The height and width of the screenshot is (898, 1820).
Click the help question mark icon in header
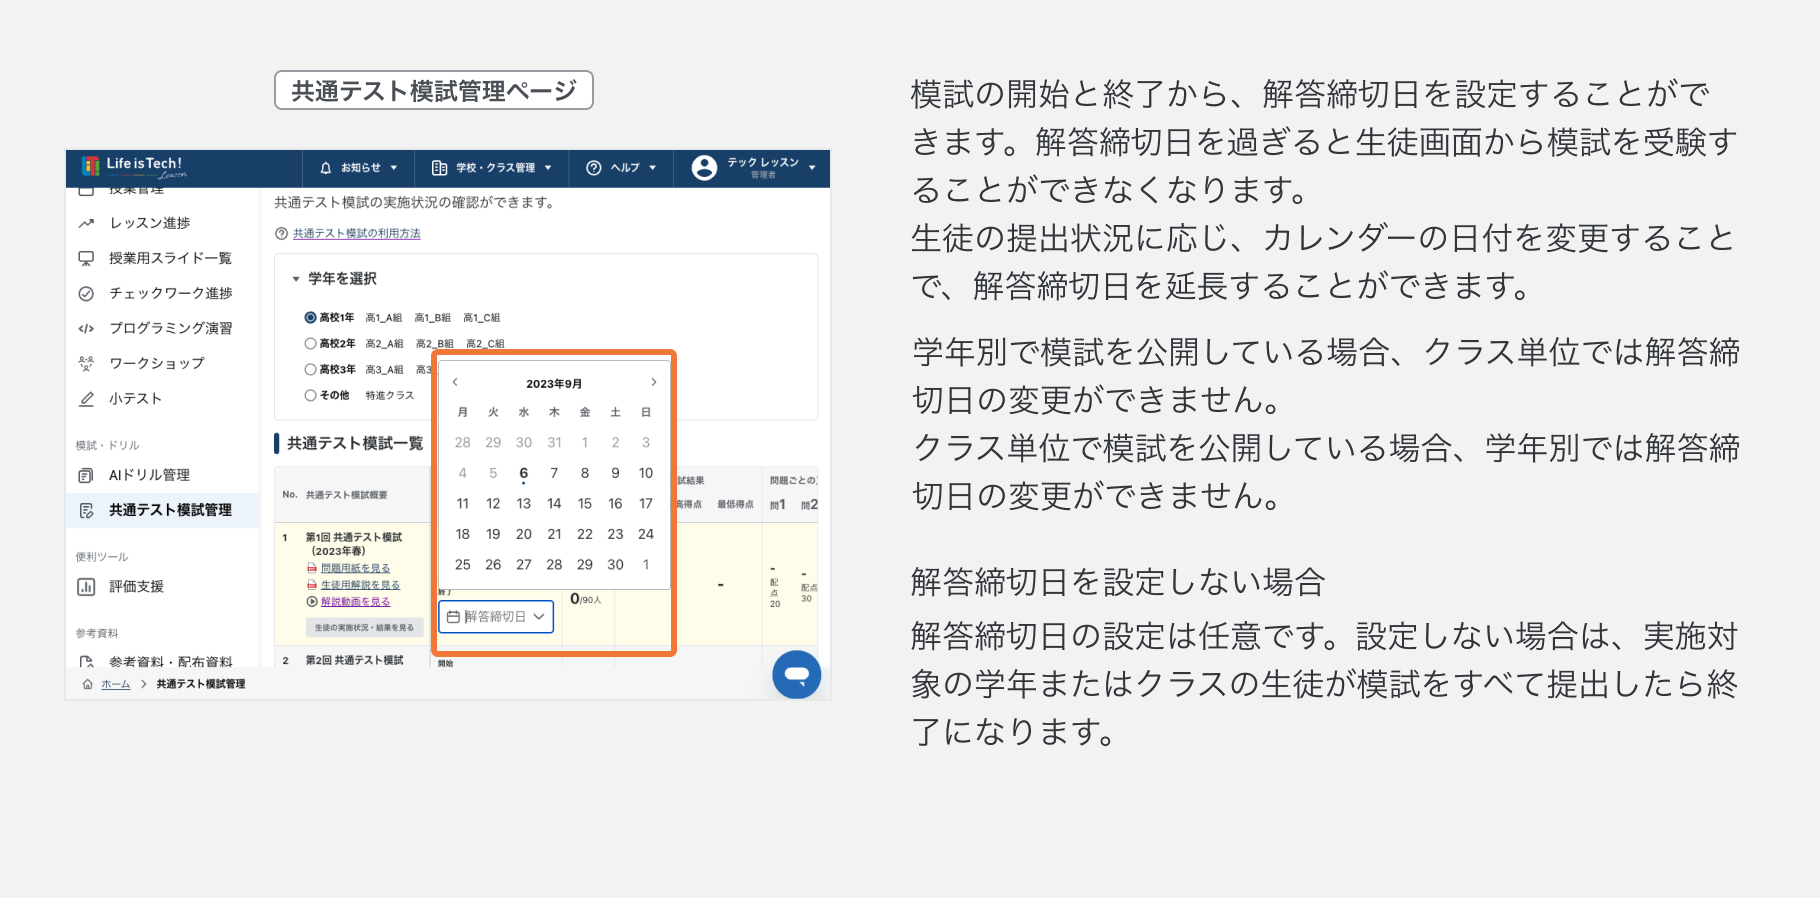coord(594,168)
